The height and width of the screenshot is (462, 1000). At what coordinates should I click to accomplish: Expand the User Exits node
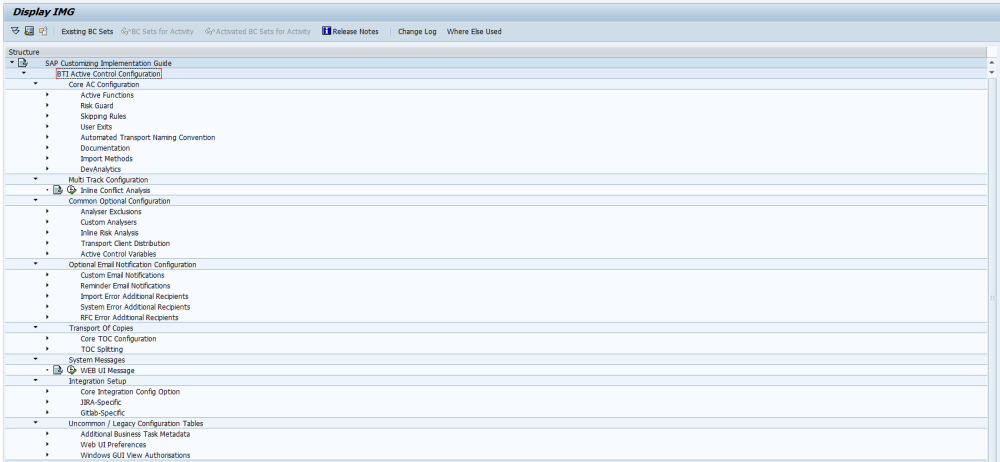48,126
